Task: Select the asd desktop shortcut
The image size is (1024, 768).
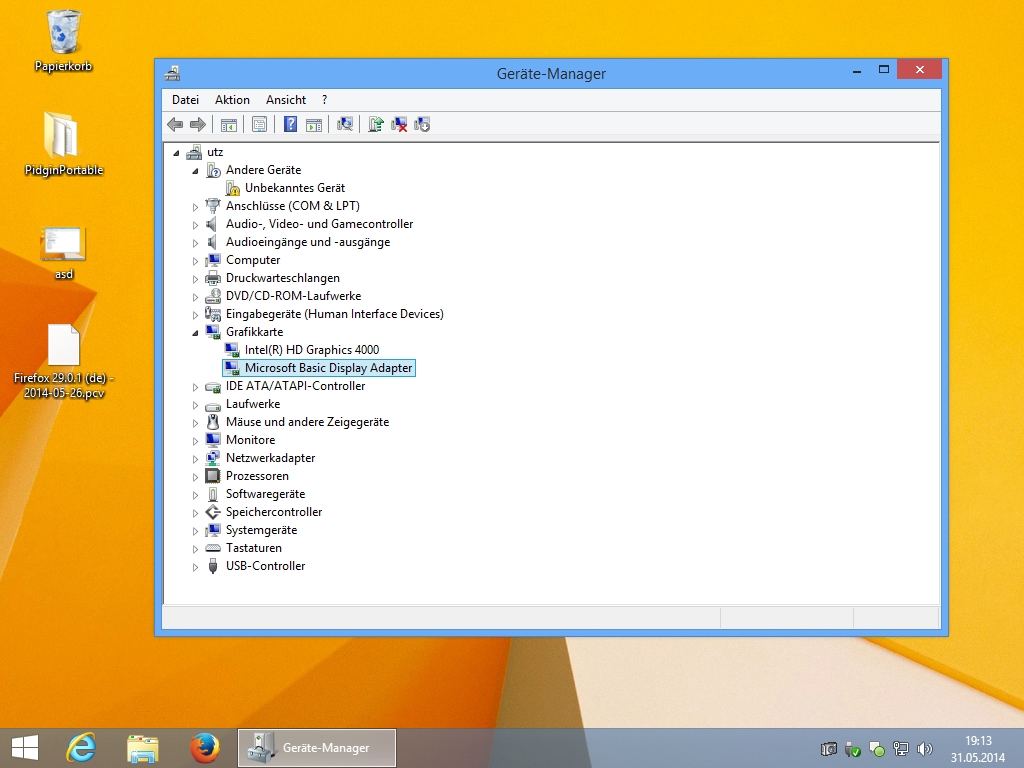Action: tap(63, 244)
